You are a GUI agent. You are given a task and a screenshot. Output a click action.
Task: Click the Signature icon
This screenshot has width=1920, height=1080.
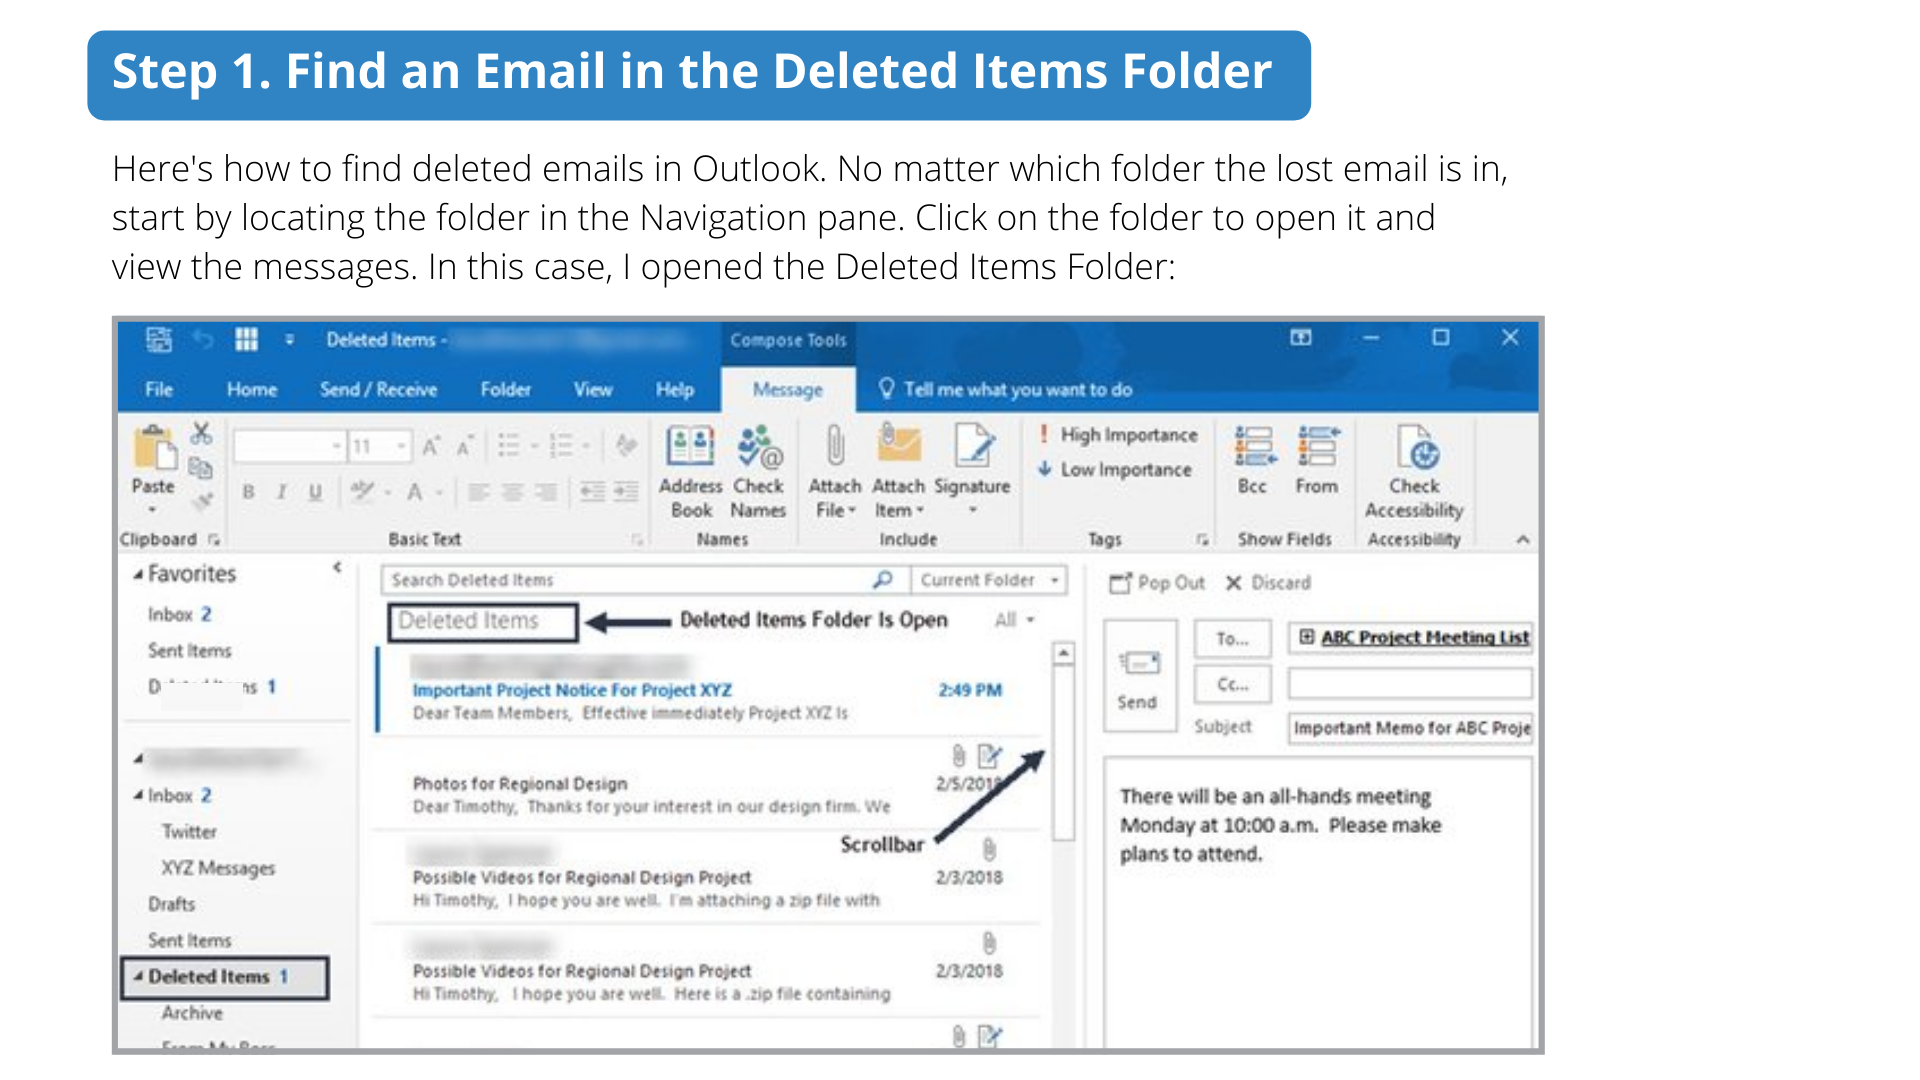tap(972, 447)
